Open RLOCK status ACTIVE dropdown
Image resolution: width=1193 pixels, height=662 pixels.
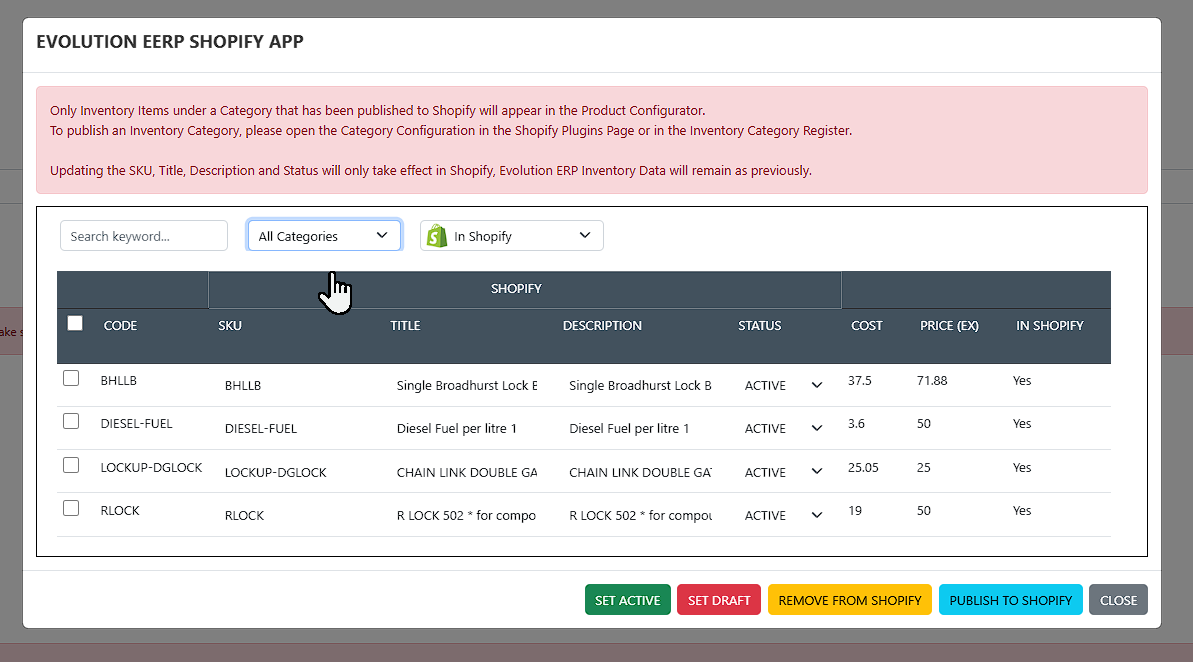tap(784, 515)
